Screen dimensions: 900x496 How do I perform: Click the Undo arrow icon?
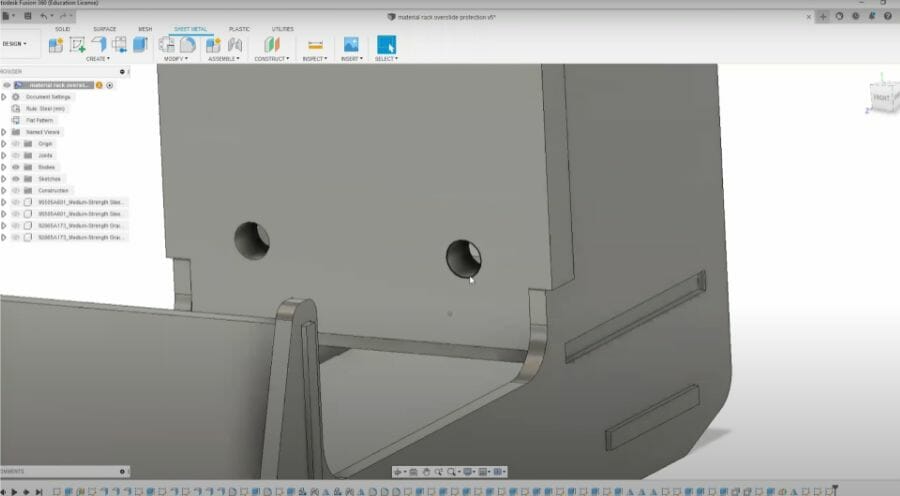click(x=43, y=16)
